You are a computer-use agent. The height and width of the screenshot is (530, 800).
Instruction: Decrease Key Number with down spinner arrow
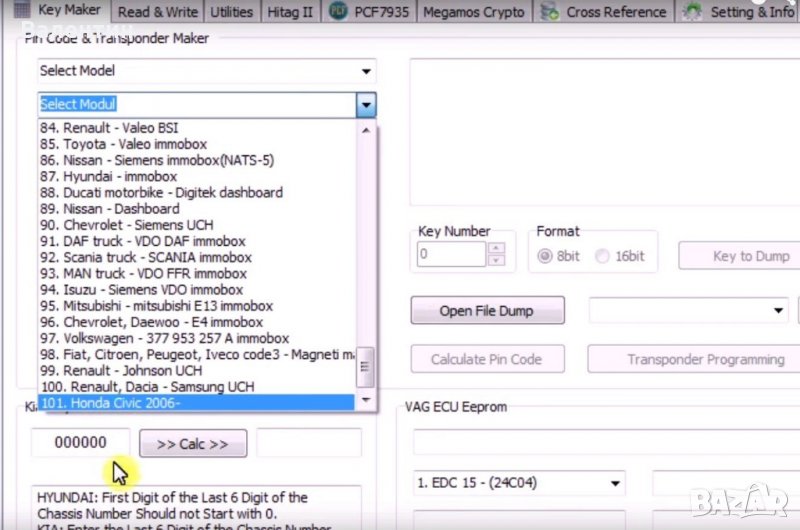coord(497,261)
